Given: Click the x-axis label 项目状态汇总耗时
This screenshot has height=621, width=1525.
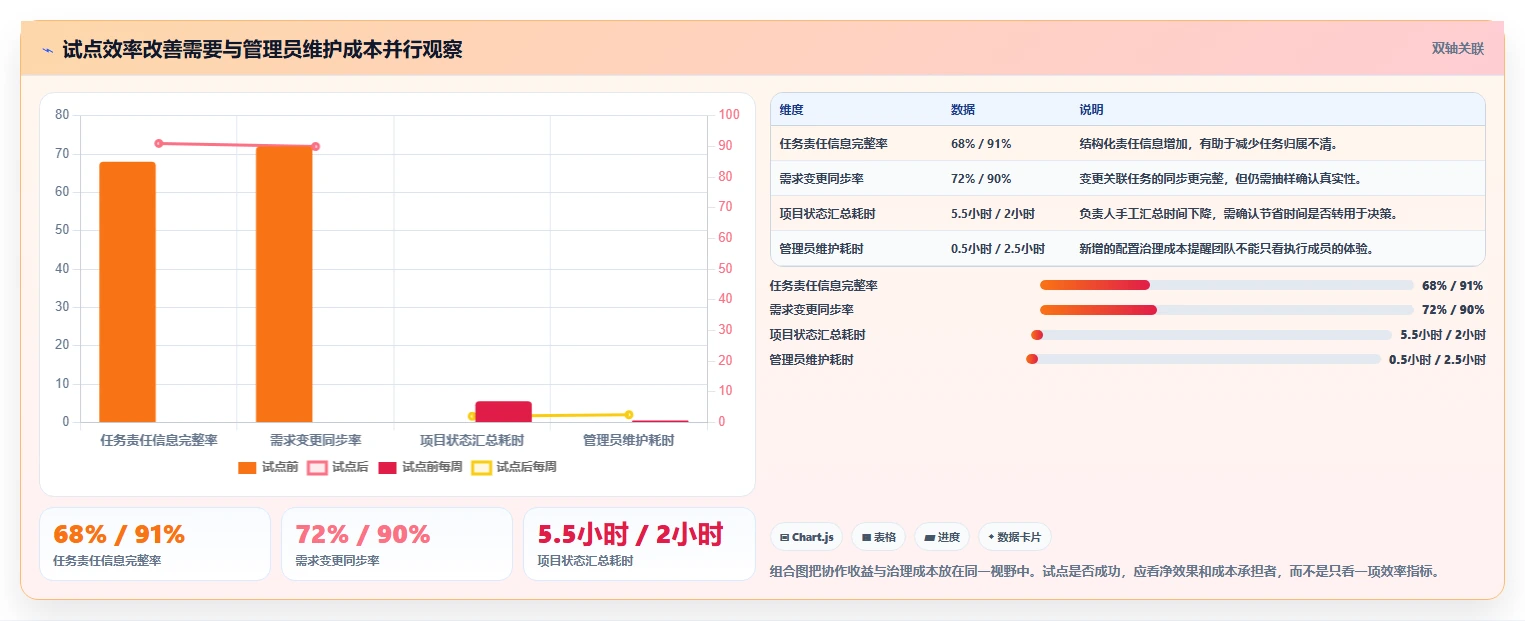Looking at the screenshot, I should tap(472, 440).
